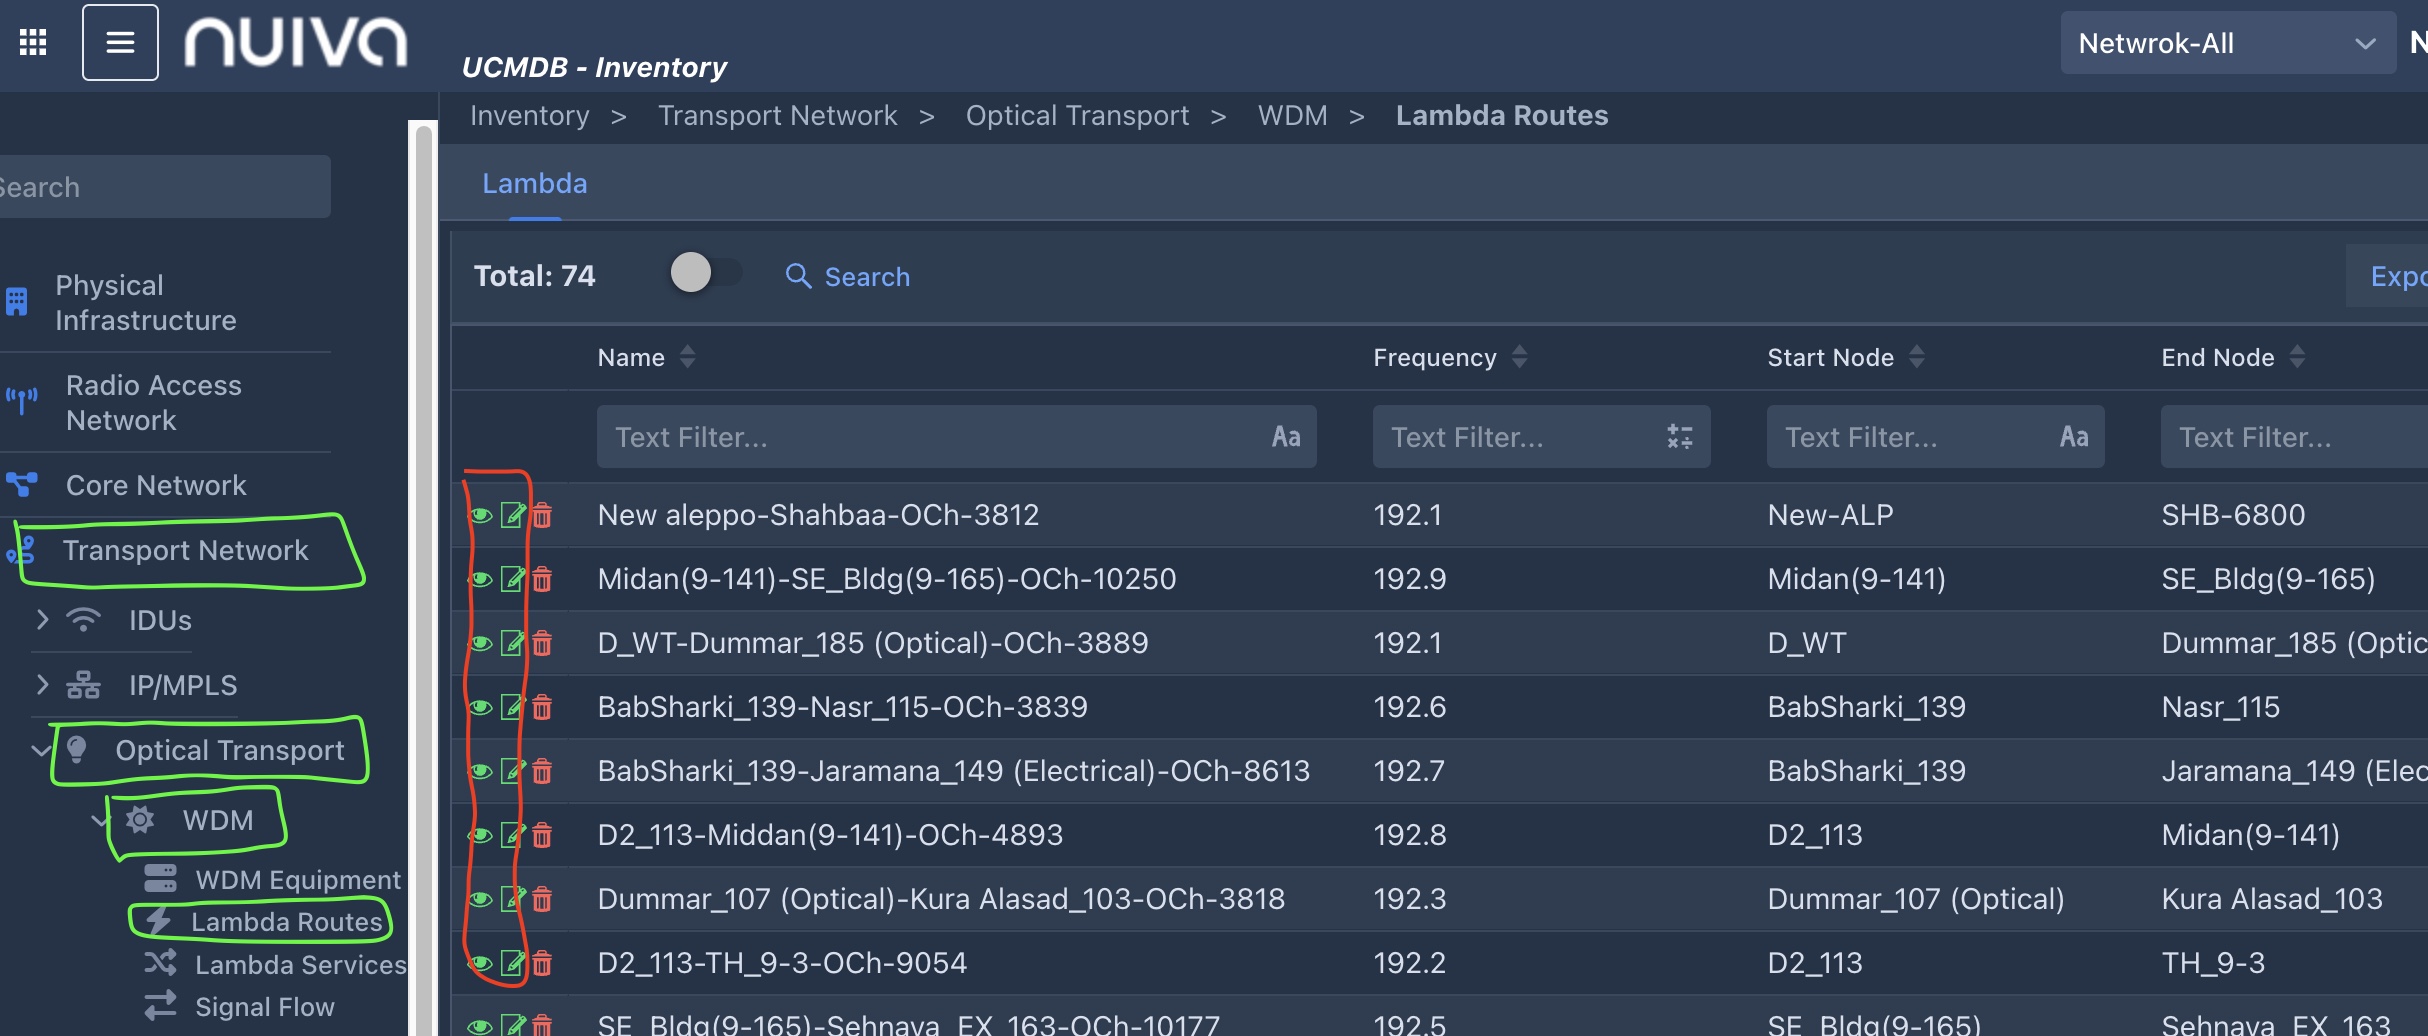This screenshot has height=1036, width=2428.
Task: Open filter options icon in Frequency filter
Action: click(1679, 437)
